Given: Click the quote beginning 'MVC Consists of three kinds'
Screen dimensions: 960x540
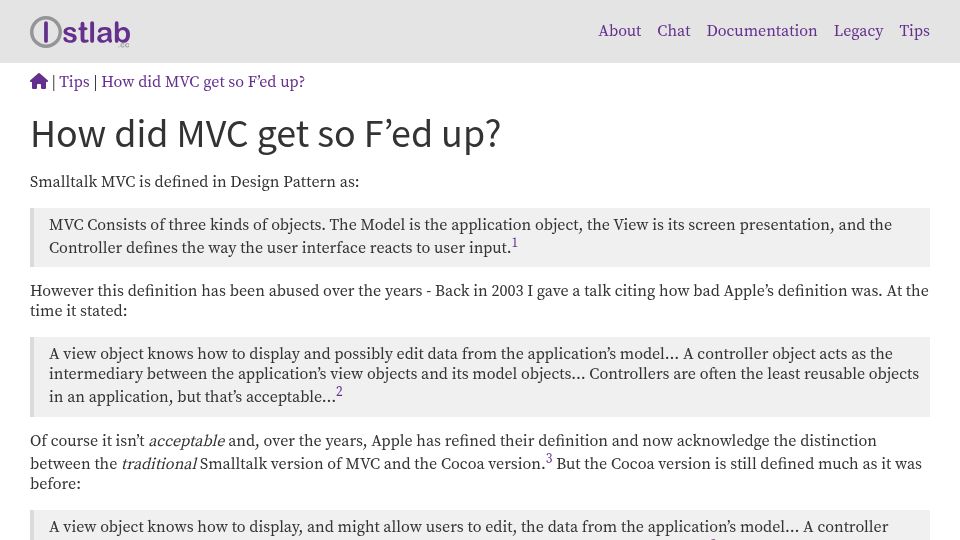Looking at the screenshot, I should coord(480,237).
